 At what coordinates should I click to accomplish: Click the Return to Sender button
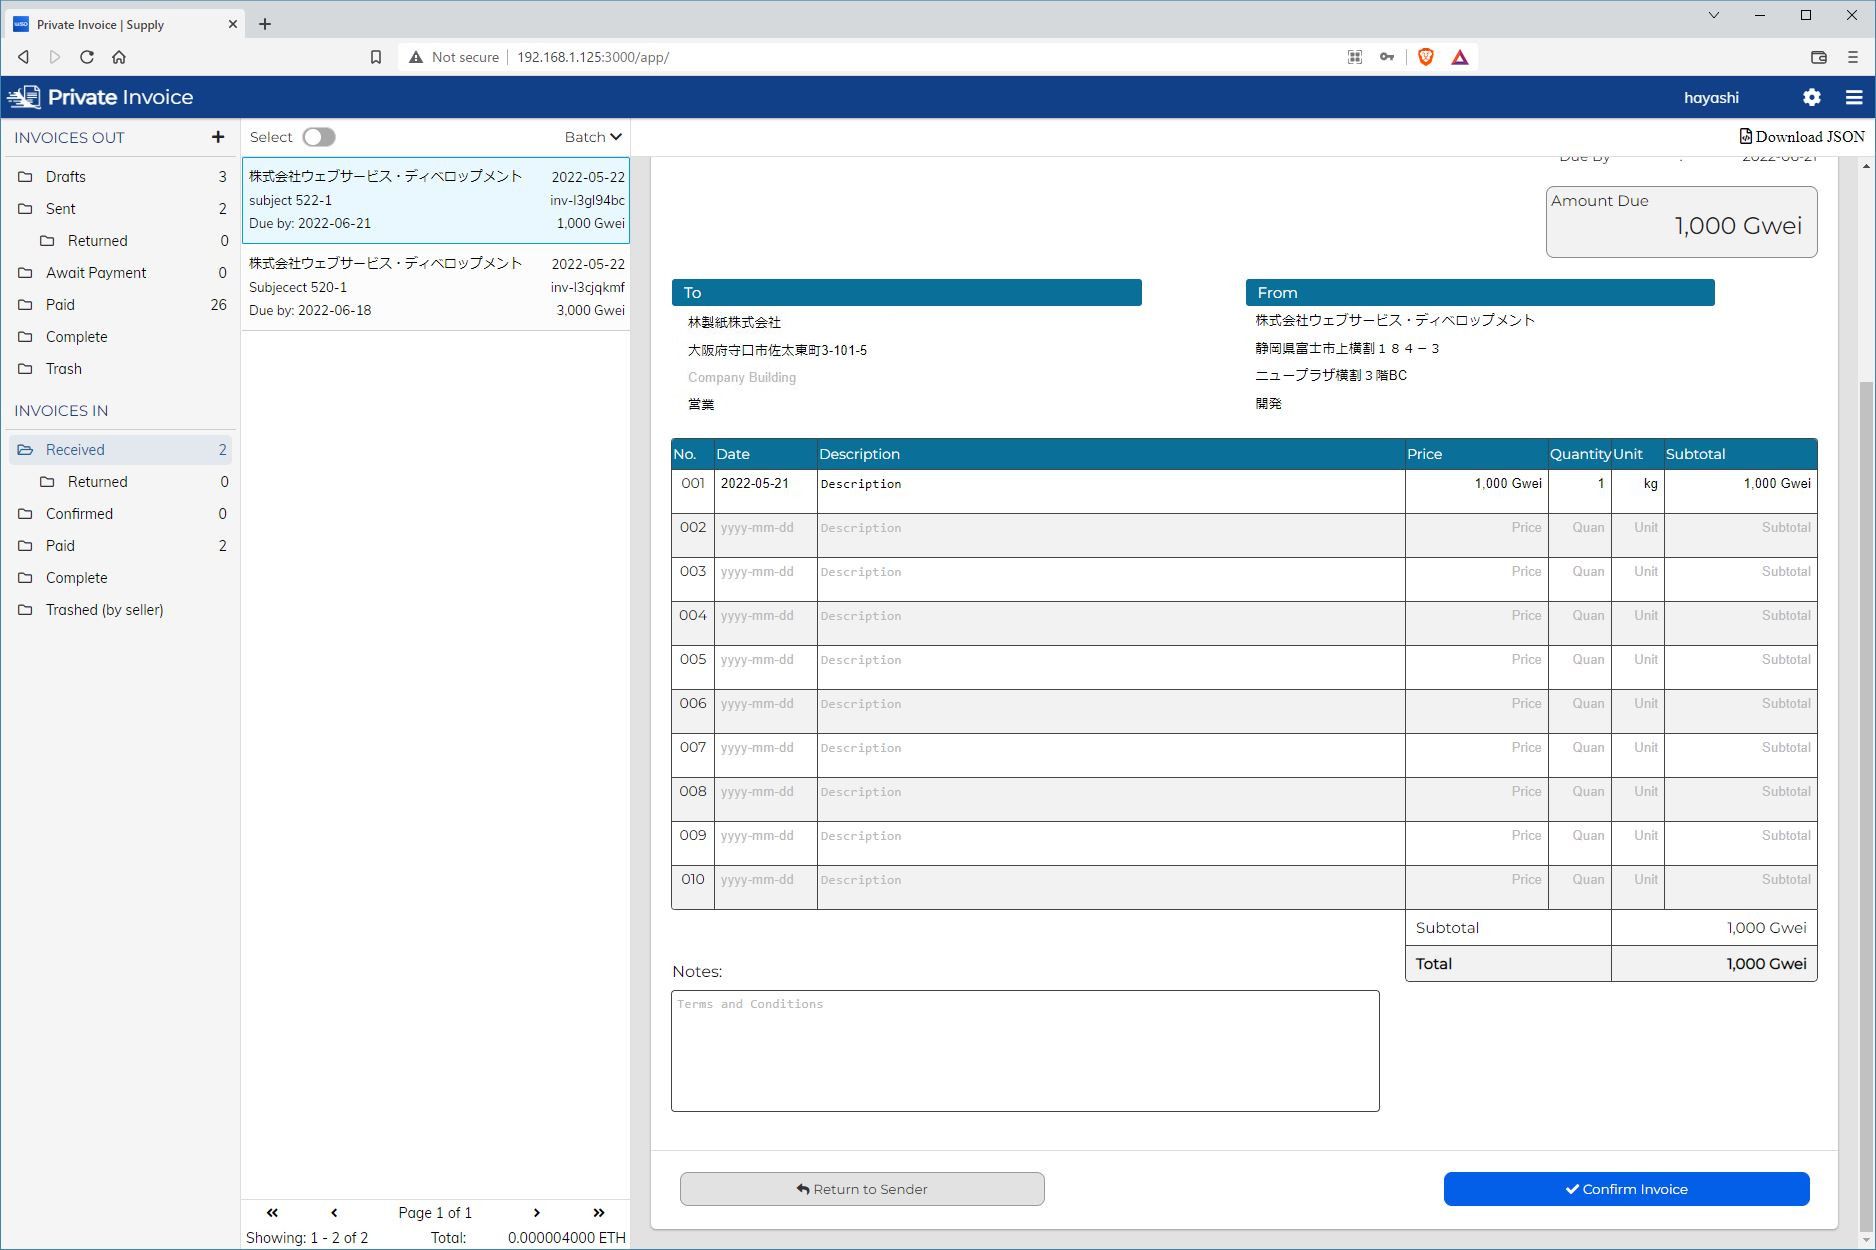862,1189
